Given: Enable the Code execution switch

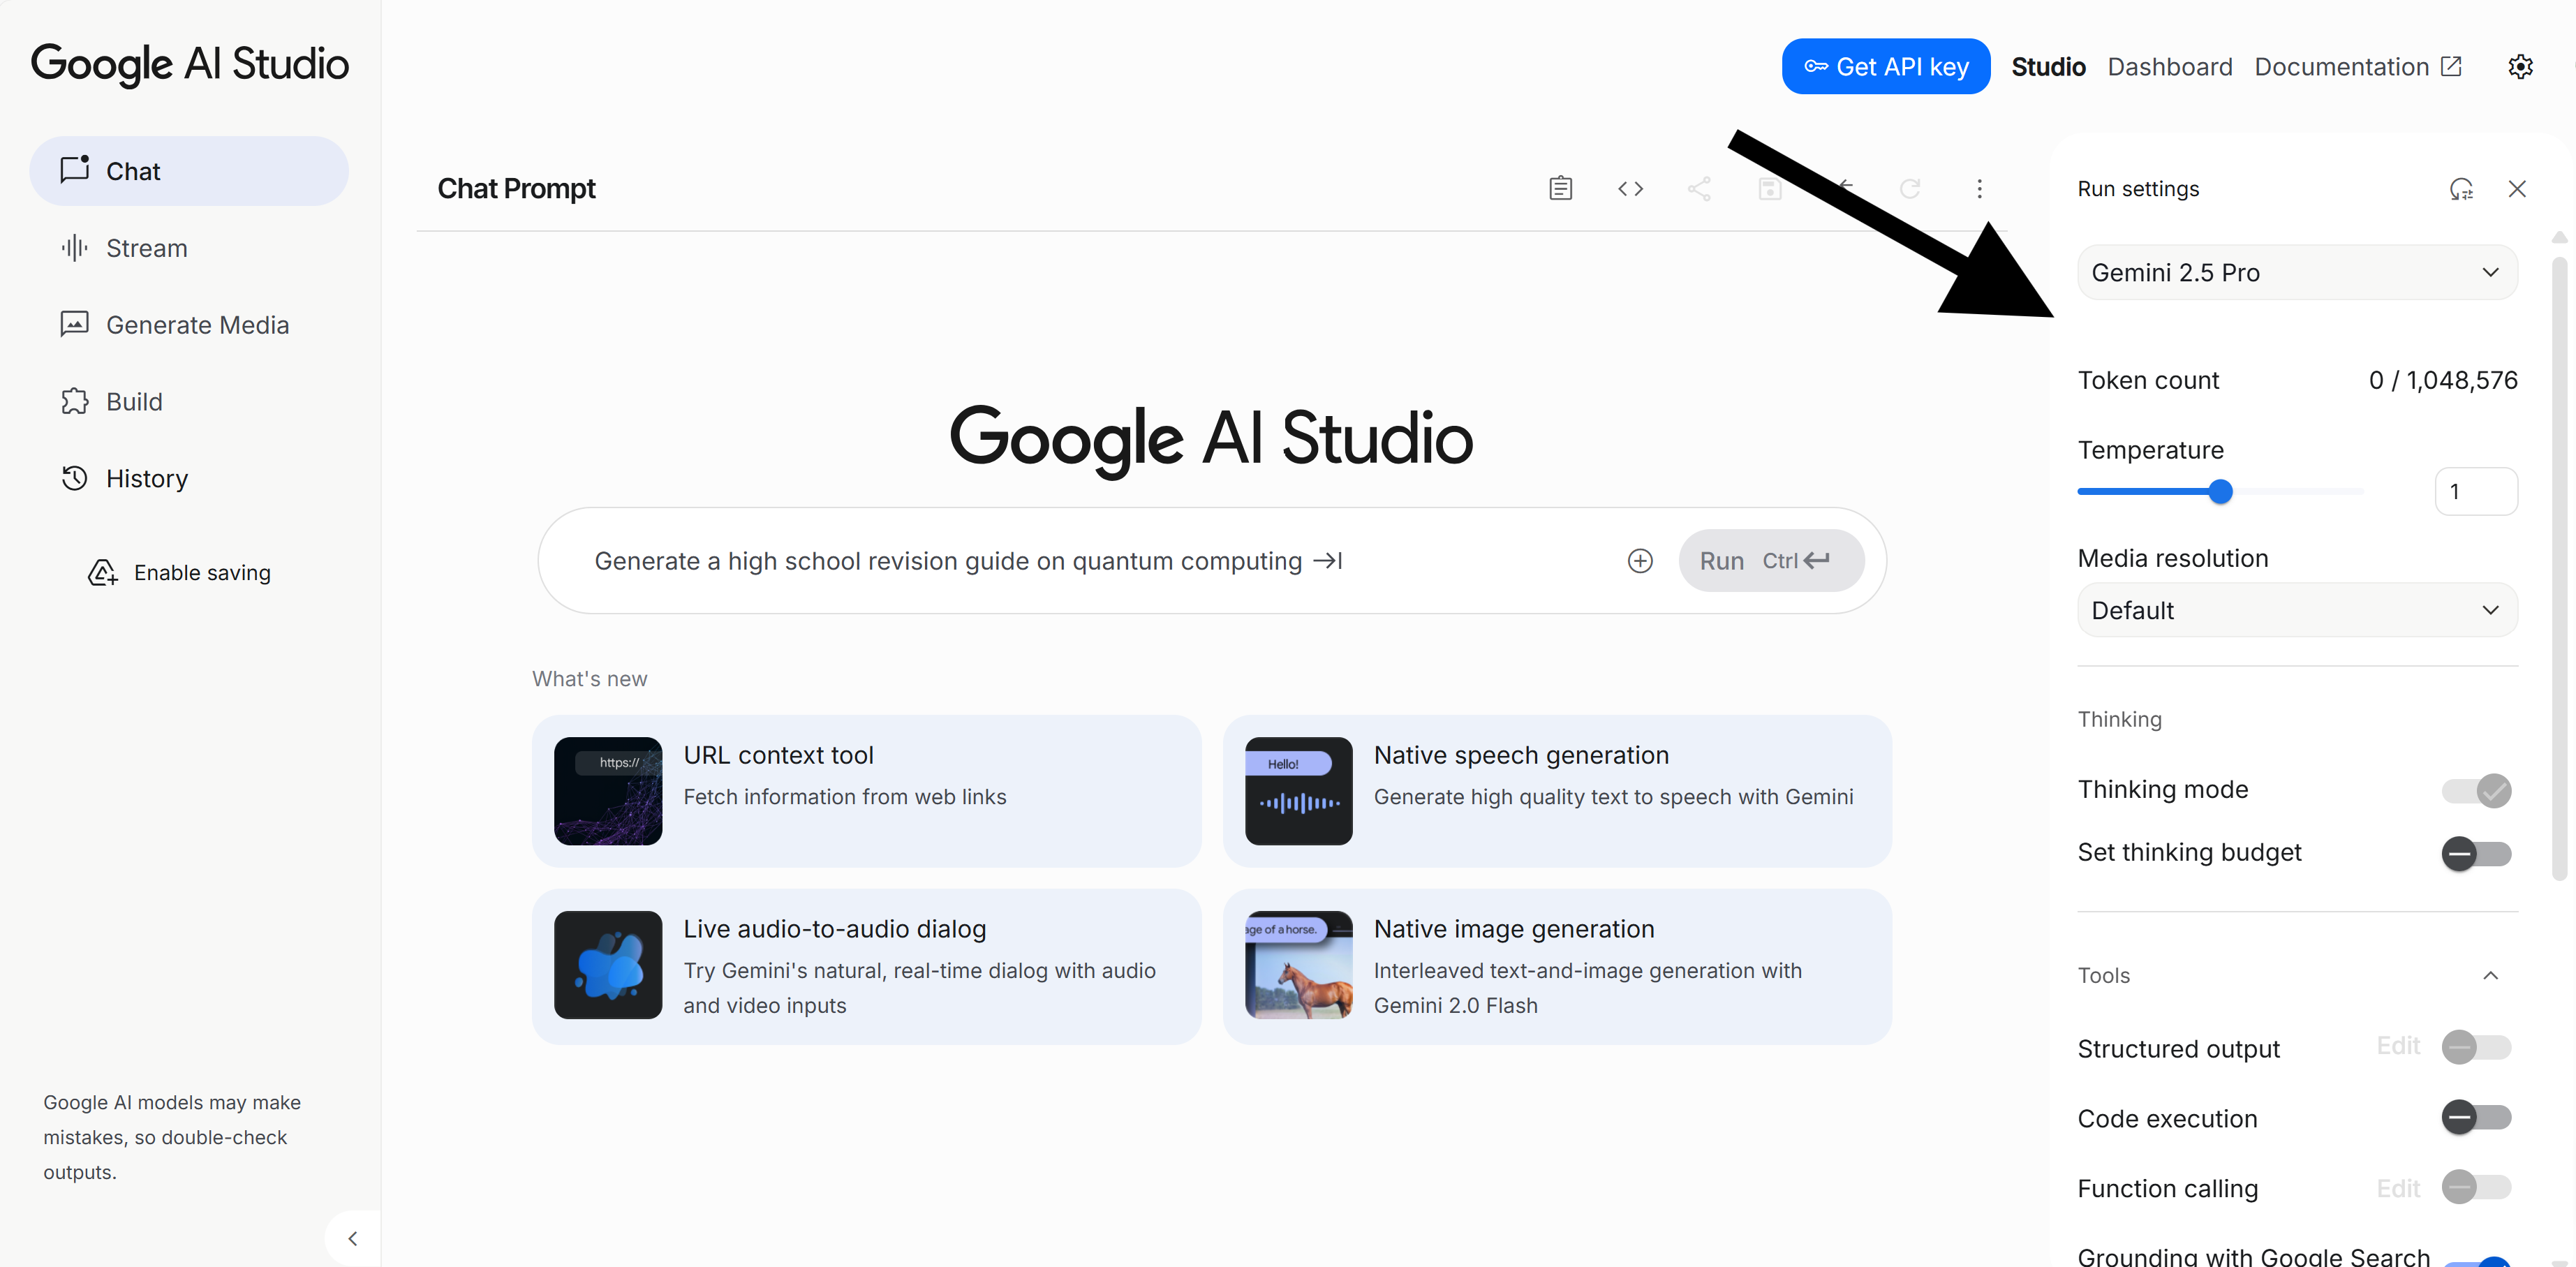Looking at the screenshot, I should (x=2476, y=1117).
